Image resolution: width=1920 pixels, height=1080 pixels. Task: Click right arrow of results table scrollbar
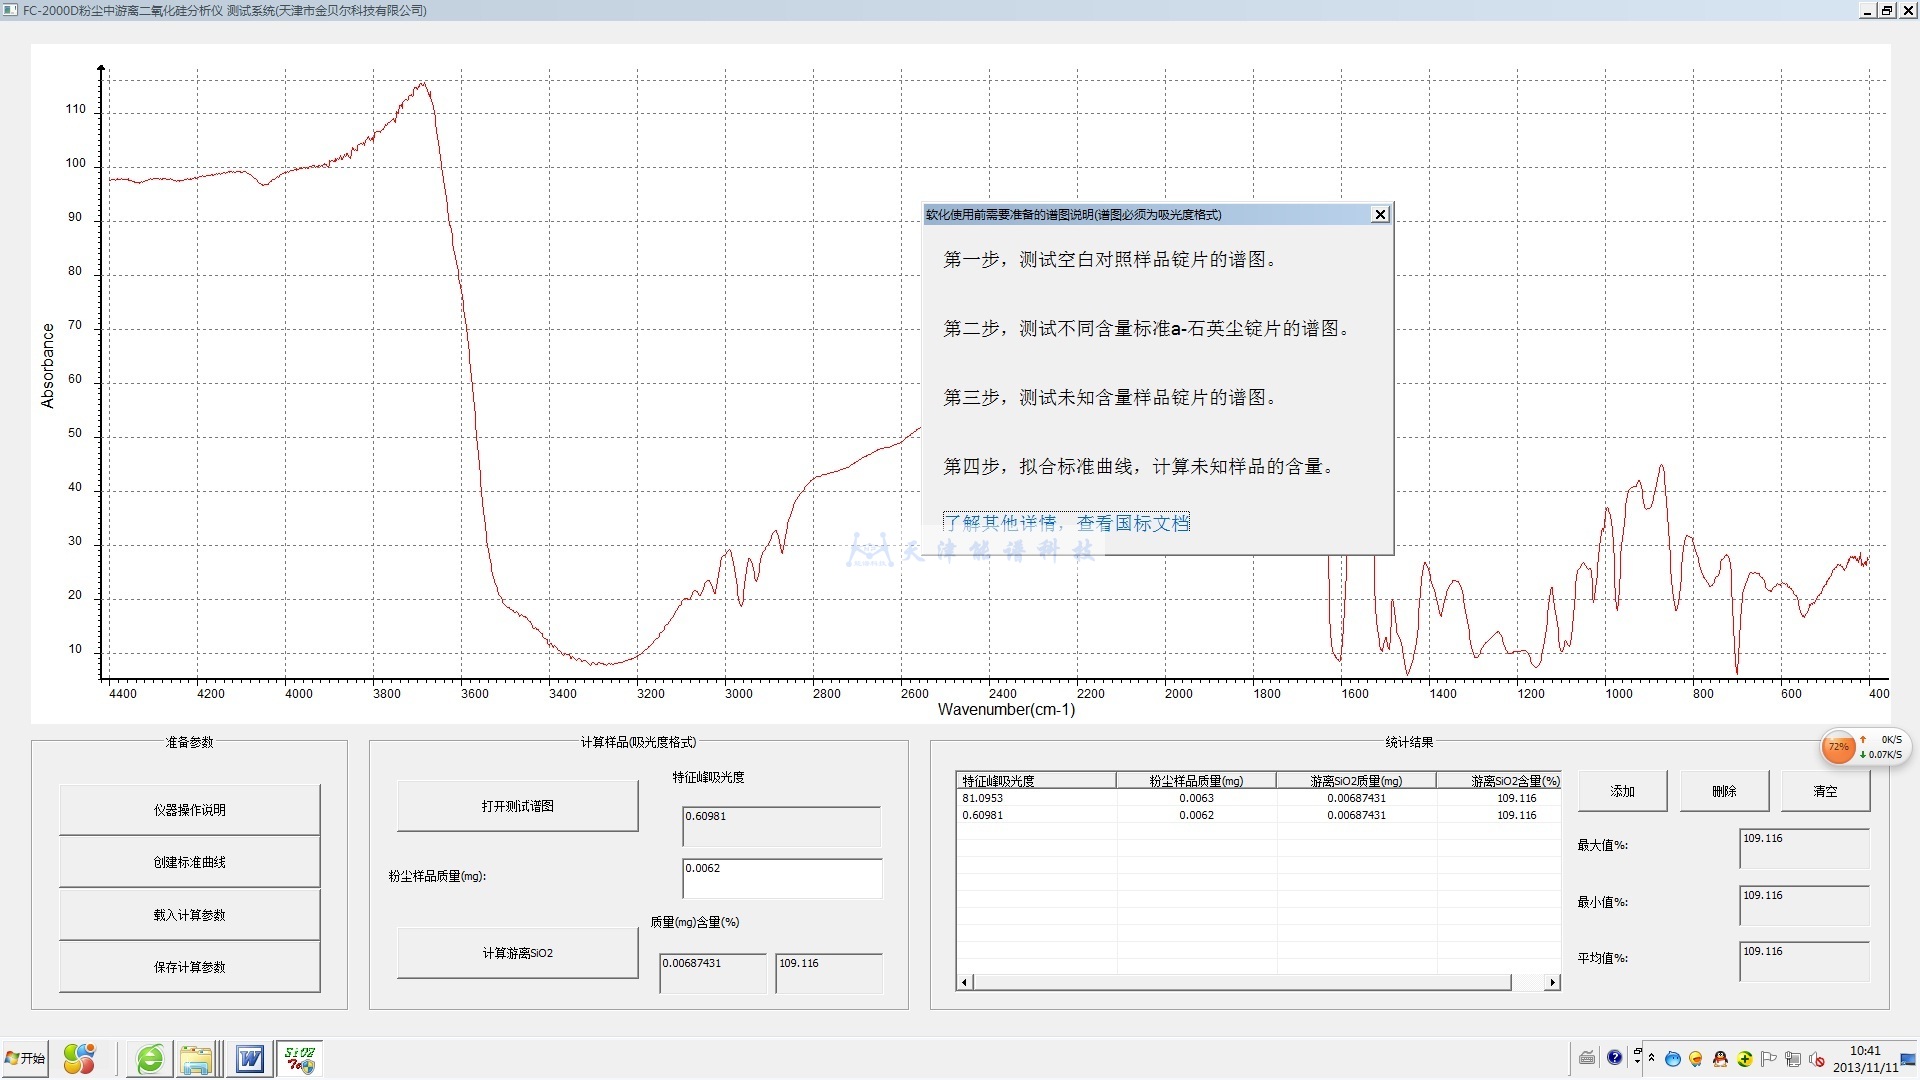coord(1552,983)
